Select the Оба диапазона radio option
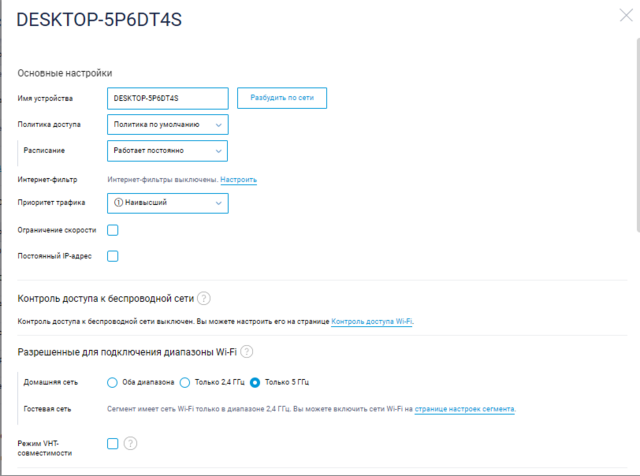Screen dimensions: 640x476 click(x=113, y=382)
